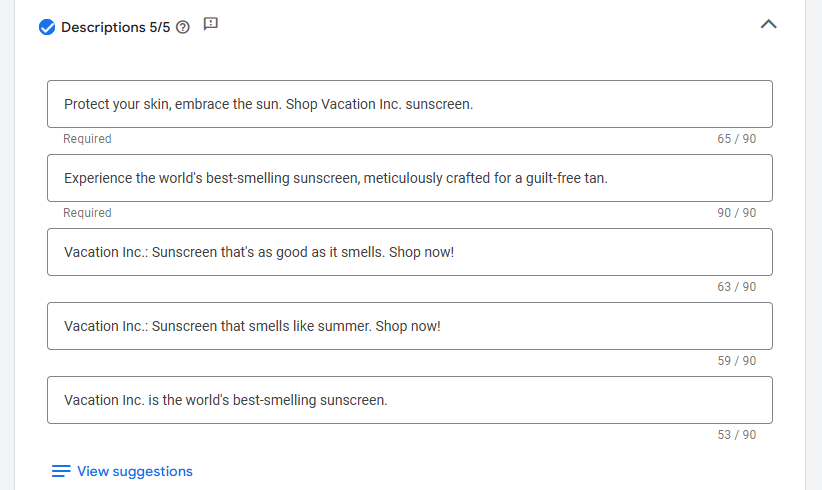Collapse the Descriptions section with chevron
This screenshot has width=822, height=490.
pyautogui.click(x=768, y=24)
